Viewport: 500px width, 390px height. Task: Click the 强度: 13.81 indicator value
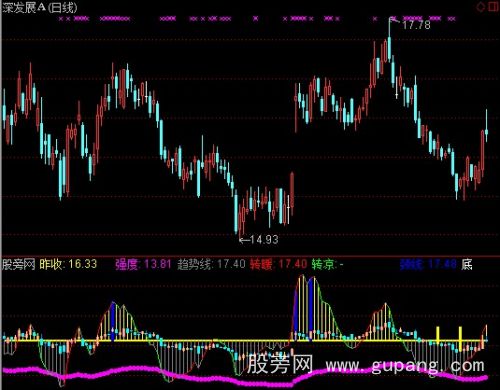[143, 264]
